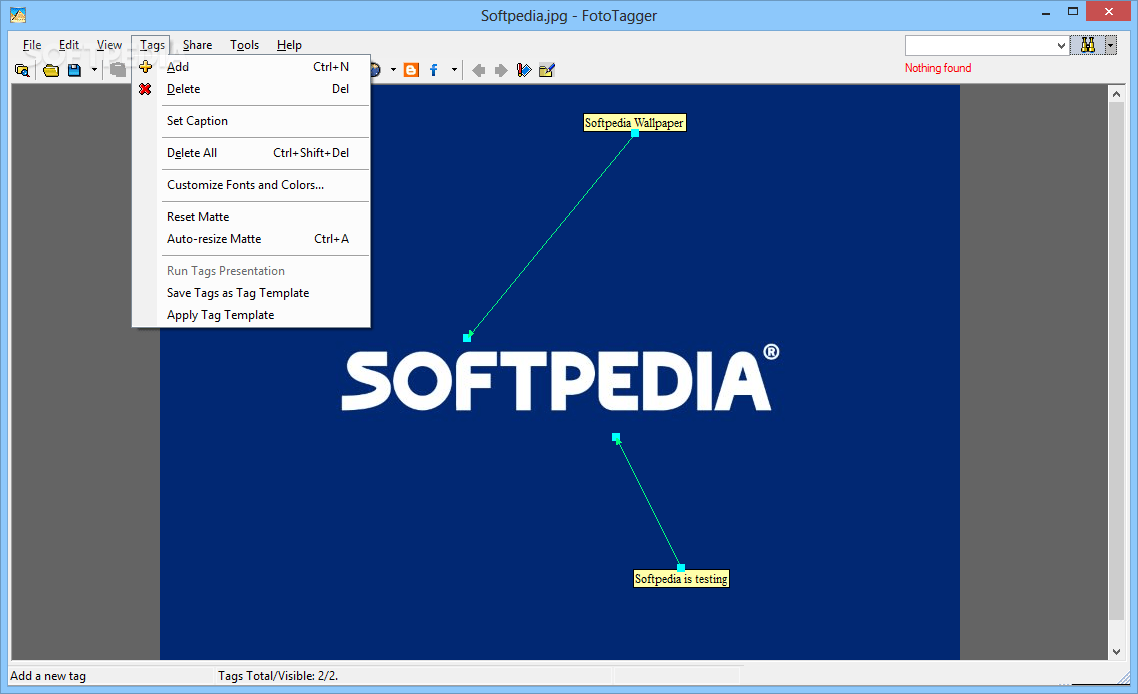Click the vertical scrollbar up arrow
This screenshot has width=1138, height=694.
coord(1116,94)
